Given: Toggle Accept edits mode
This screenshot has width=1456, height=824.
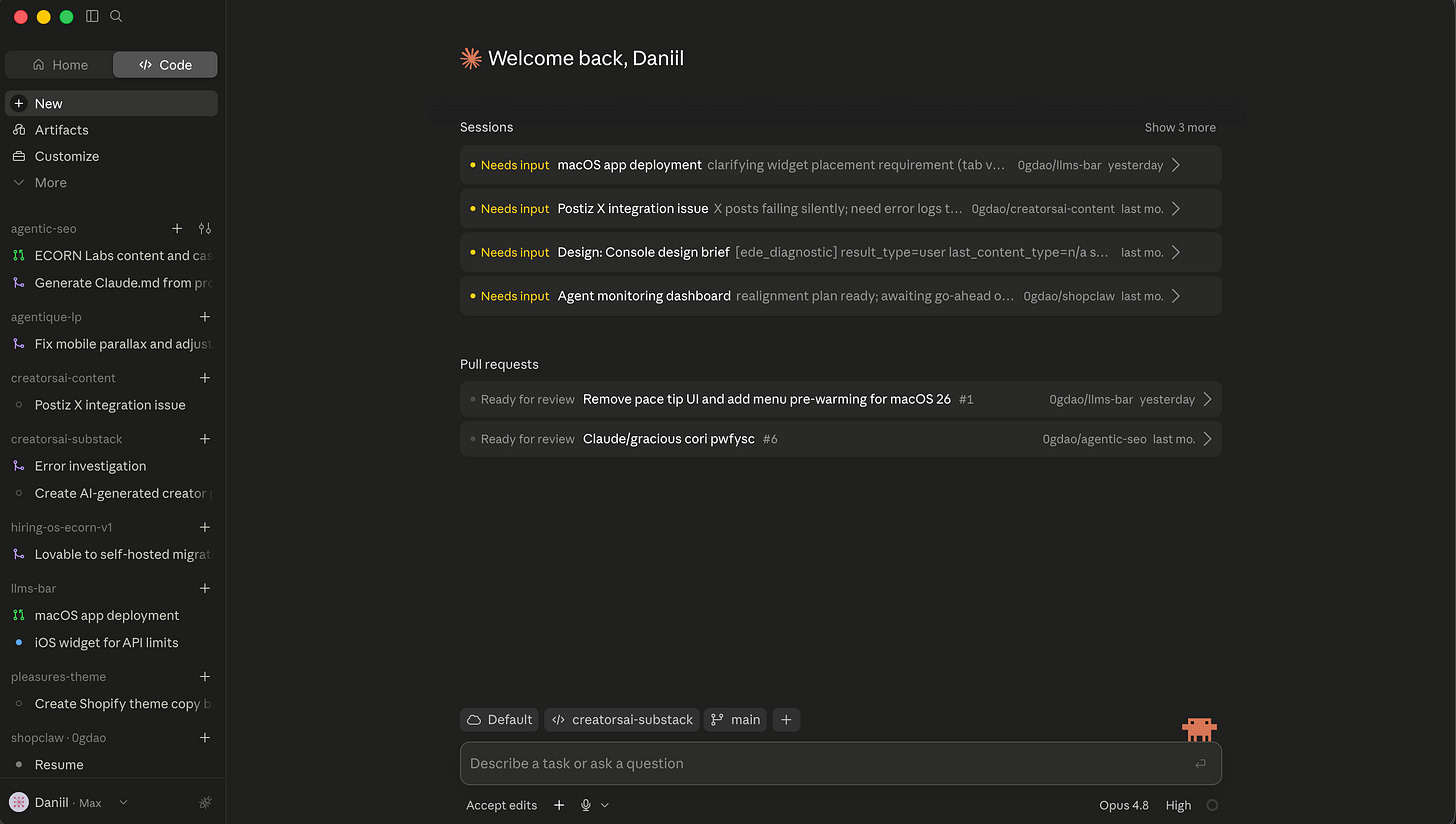Looking at the screenshot, I should tap(501, 805).
